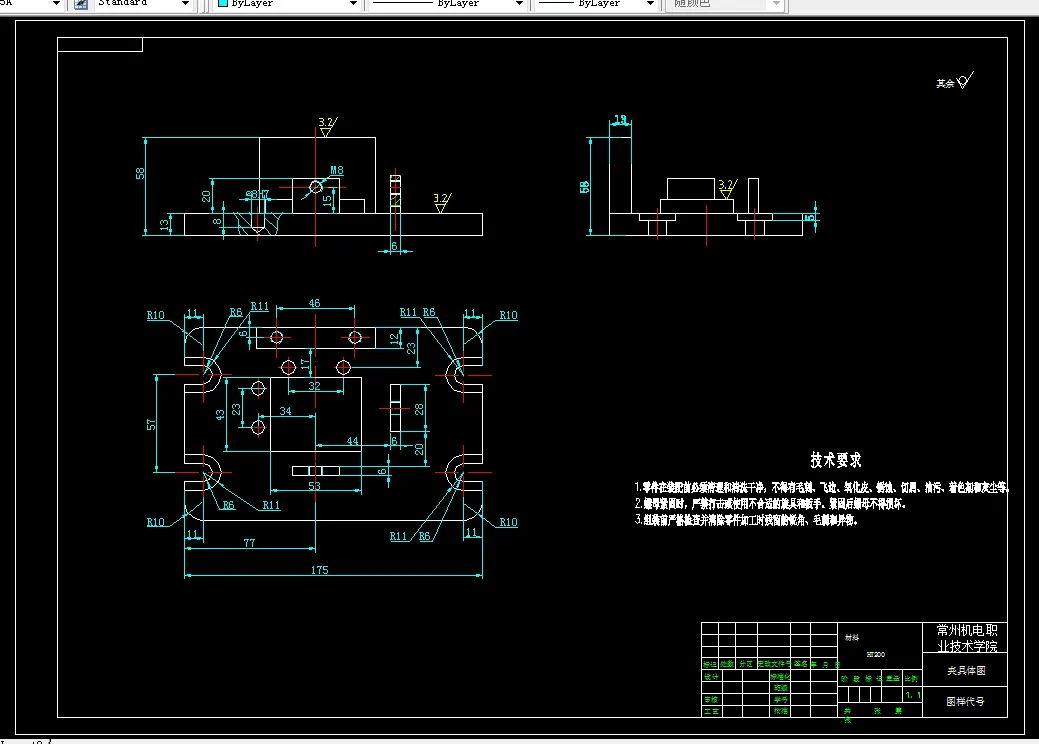
Task: Select the 19 width dimension text
Action: [620, 119]
